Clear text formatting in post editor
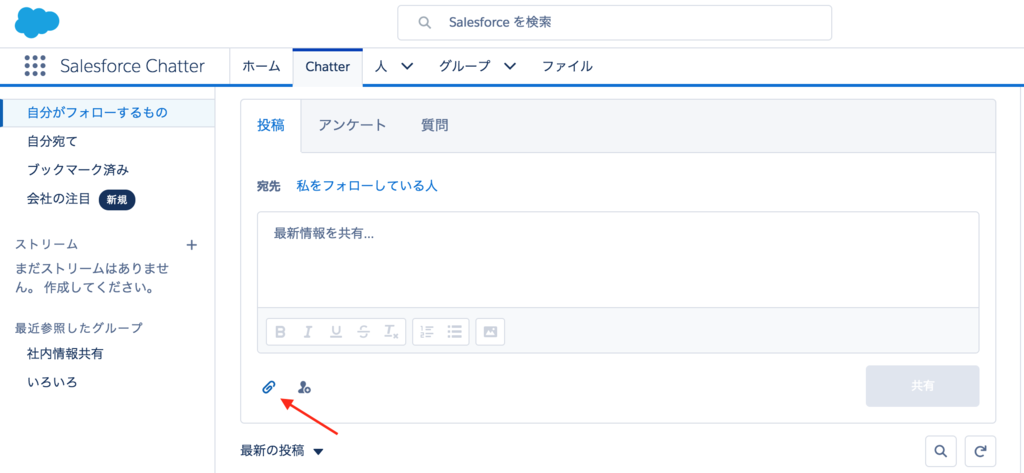The width and height of the screenshot is (1024, 473). (391, 332)
